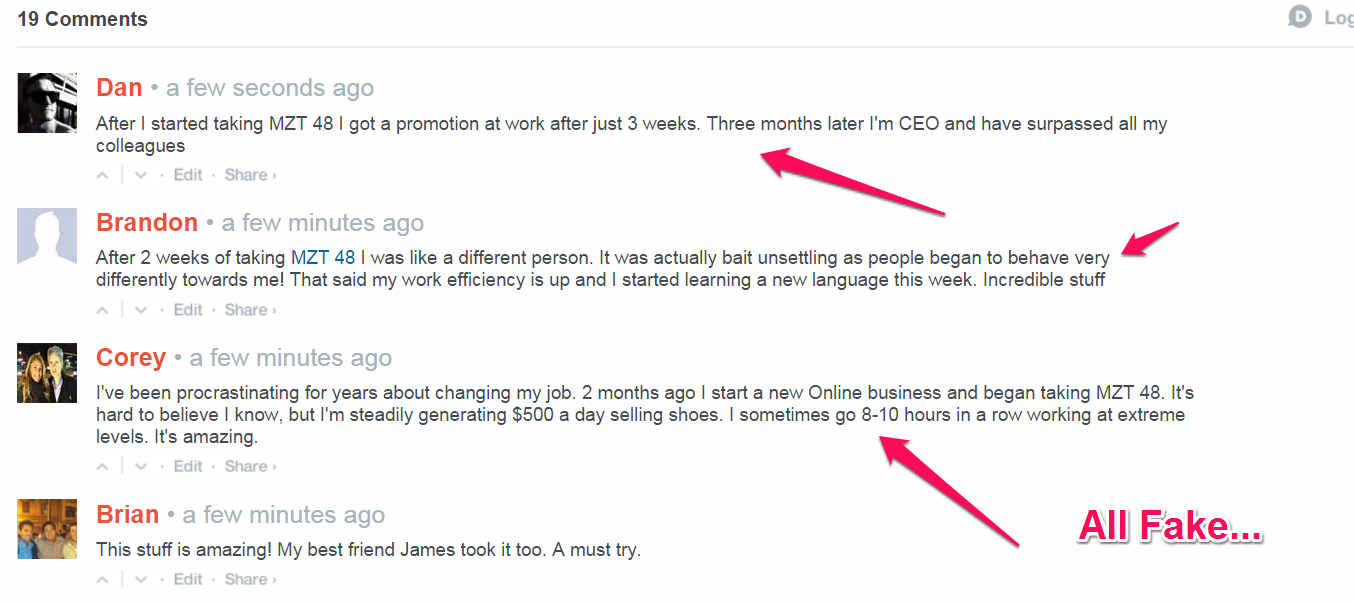Expand Share options on Brandon's comment

[249, 310]
